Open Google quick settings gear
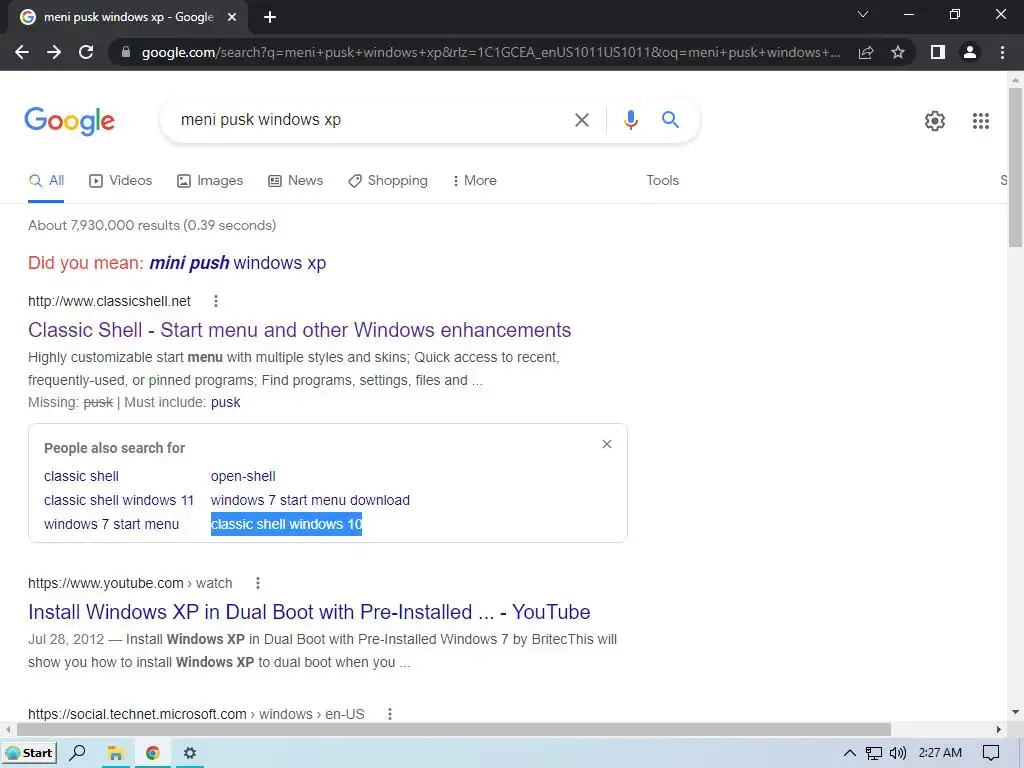 935,121
